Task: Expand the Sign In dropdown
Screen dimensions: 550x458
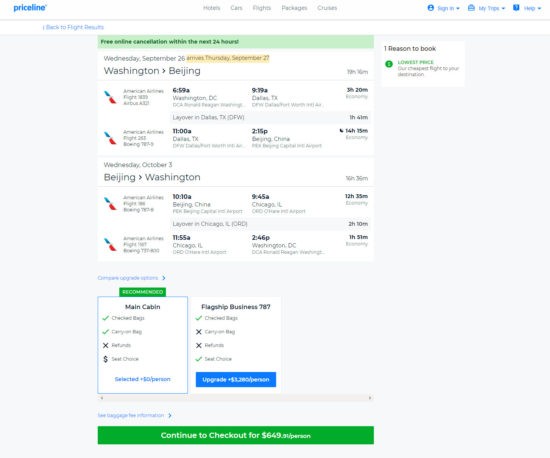Action: click(458, 8)
